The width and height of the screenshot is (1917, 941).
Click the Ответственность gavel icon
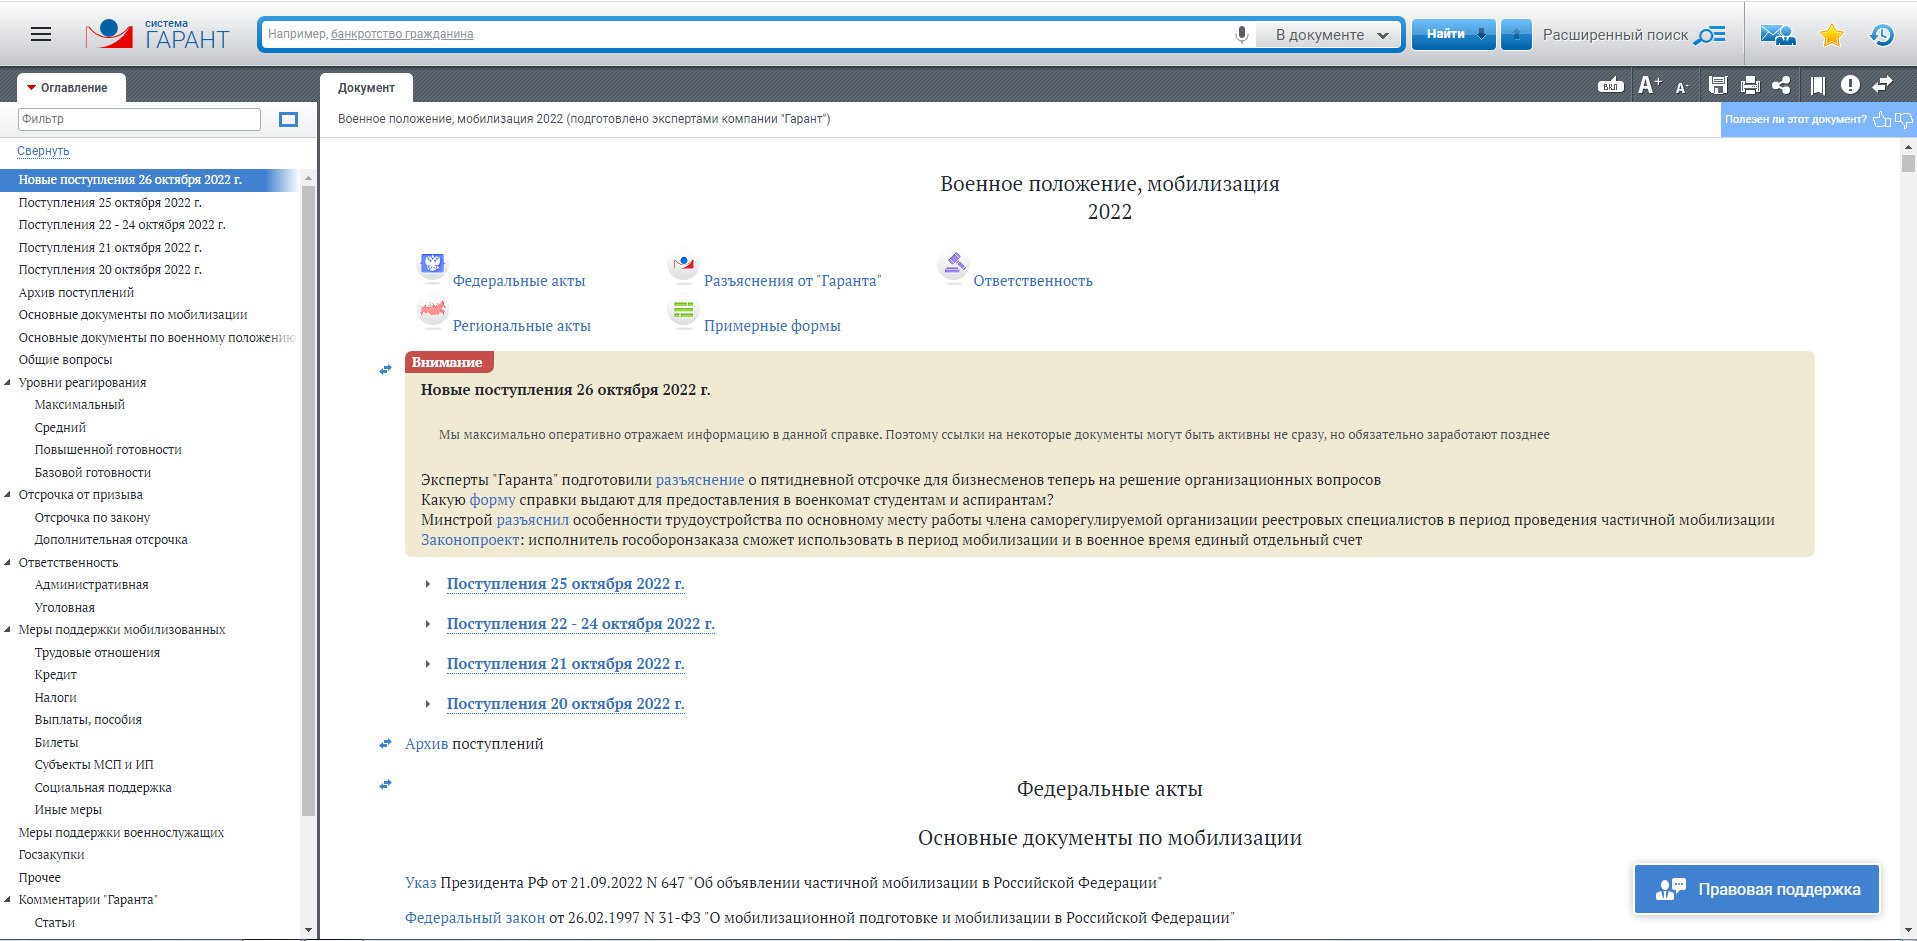click(954, 266)
